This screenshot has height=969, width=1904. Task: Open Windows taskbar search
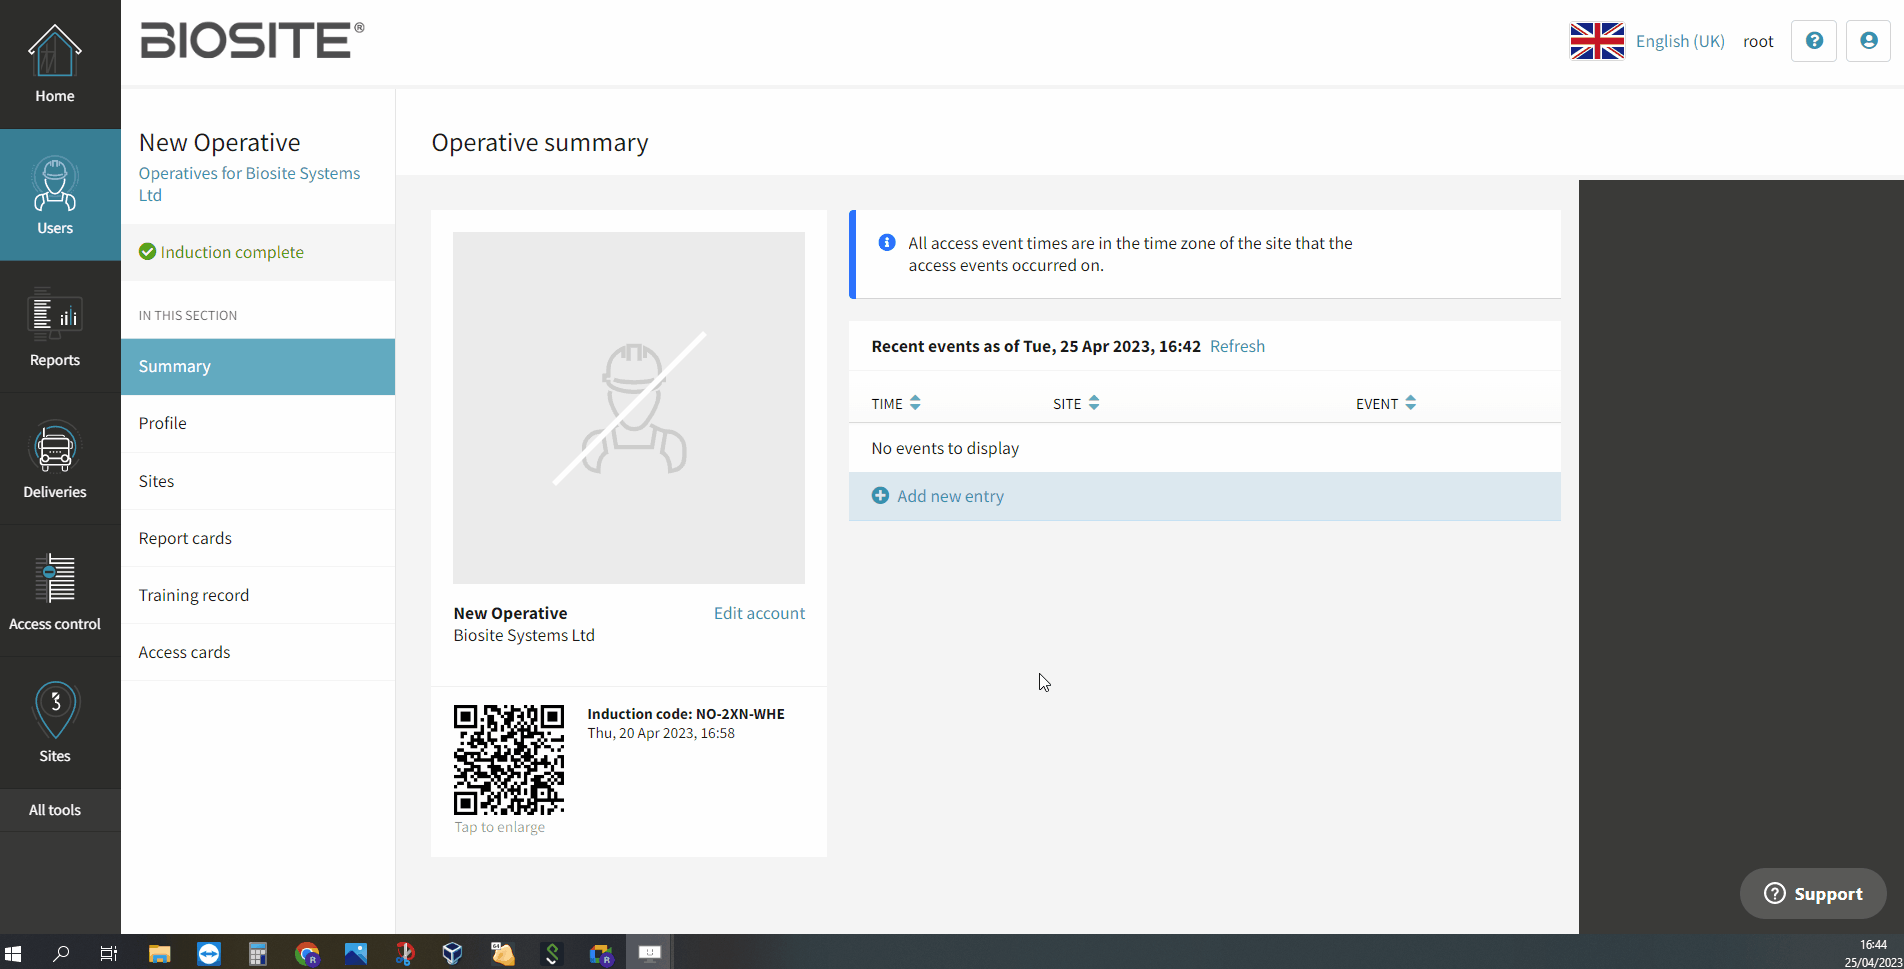coord(61,953)
